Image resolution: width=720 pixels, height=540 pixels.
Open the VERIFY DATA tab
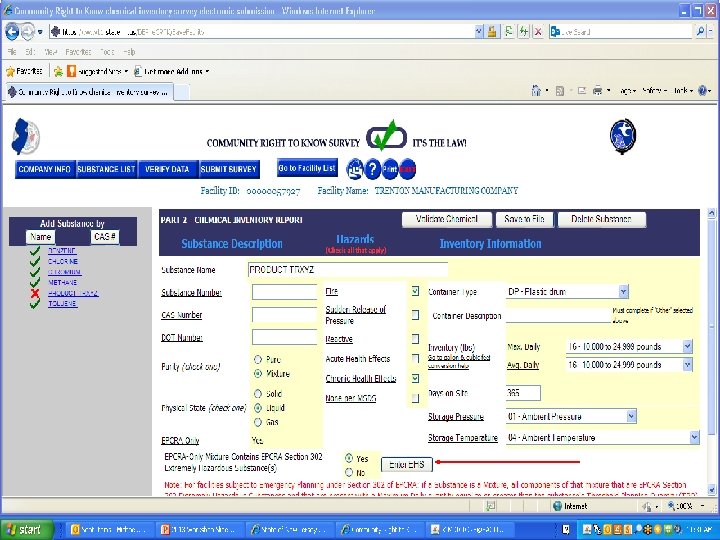(168, 169)
